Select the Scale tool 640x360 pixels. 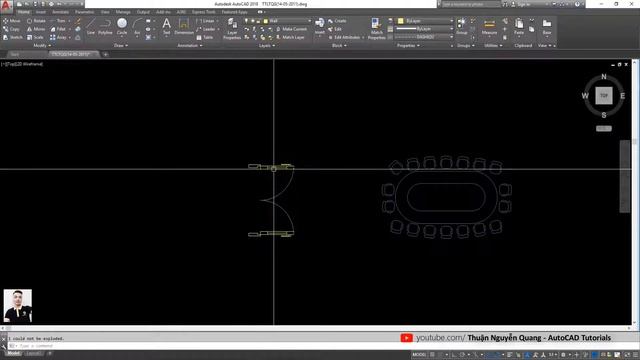coord(35,37)
